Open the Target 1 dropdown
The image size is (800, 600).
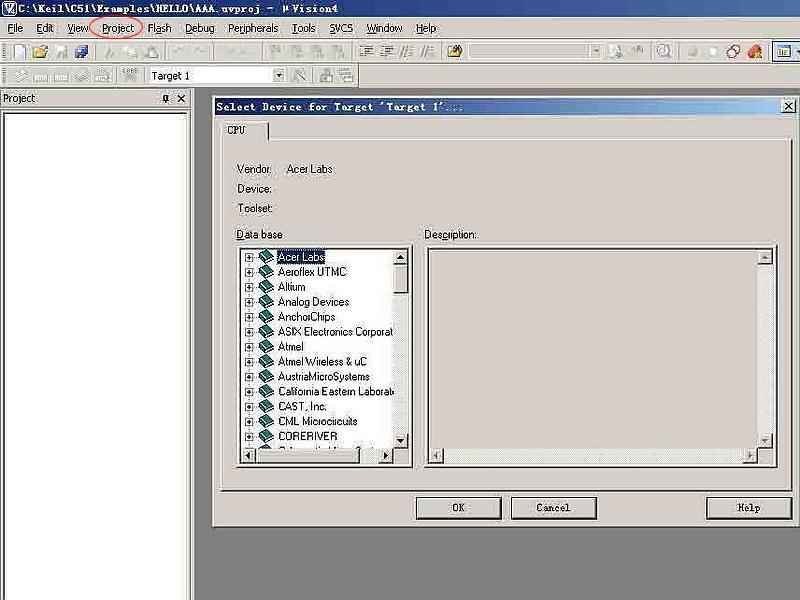click(x=279, y=76)
